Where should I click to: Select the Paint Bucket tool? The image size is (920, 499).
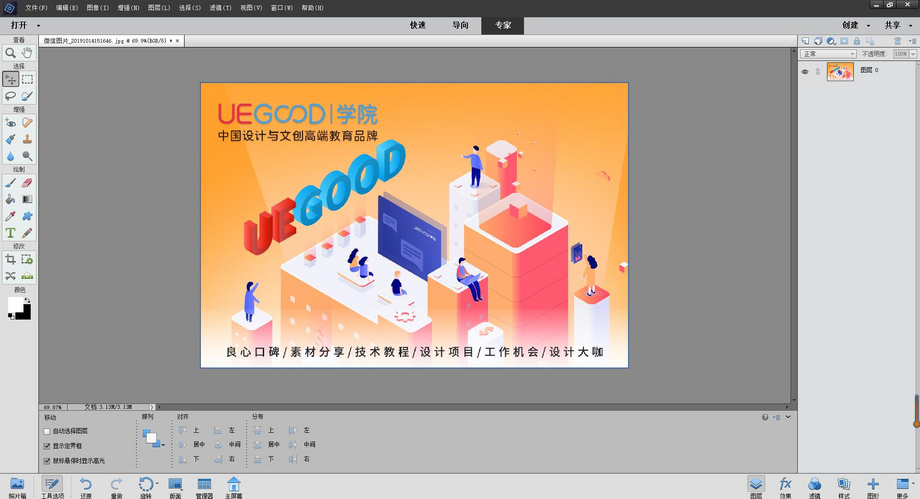11,200
